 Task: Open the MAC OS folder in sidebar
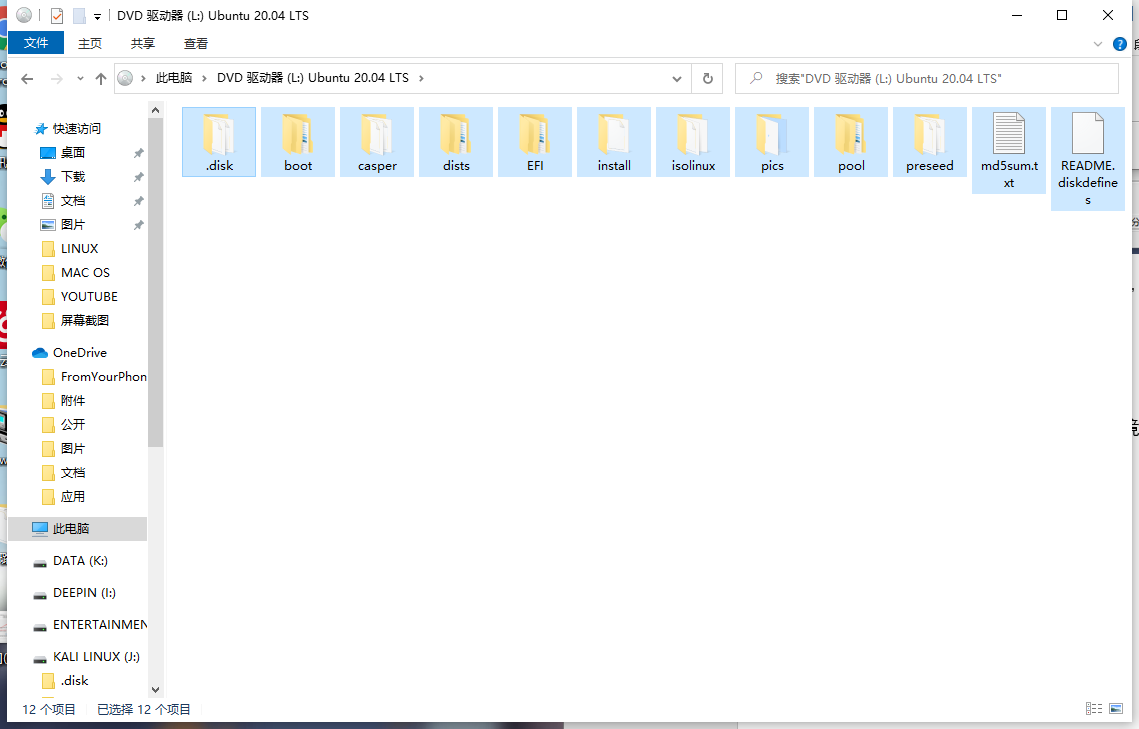85,272
